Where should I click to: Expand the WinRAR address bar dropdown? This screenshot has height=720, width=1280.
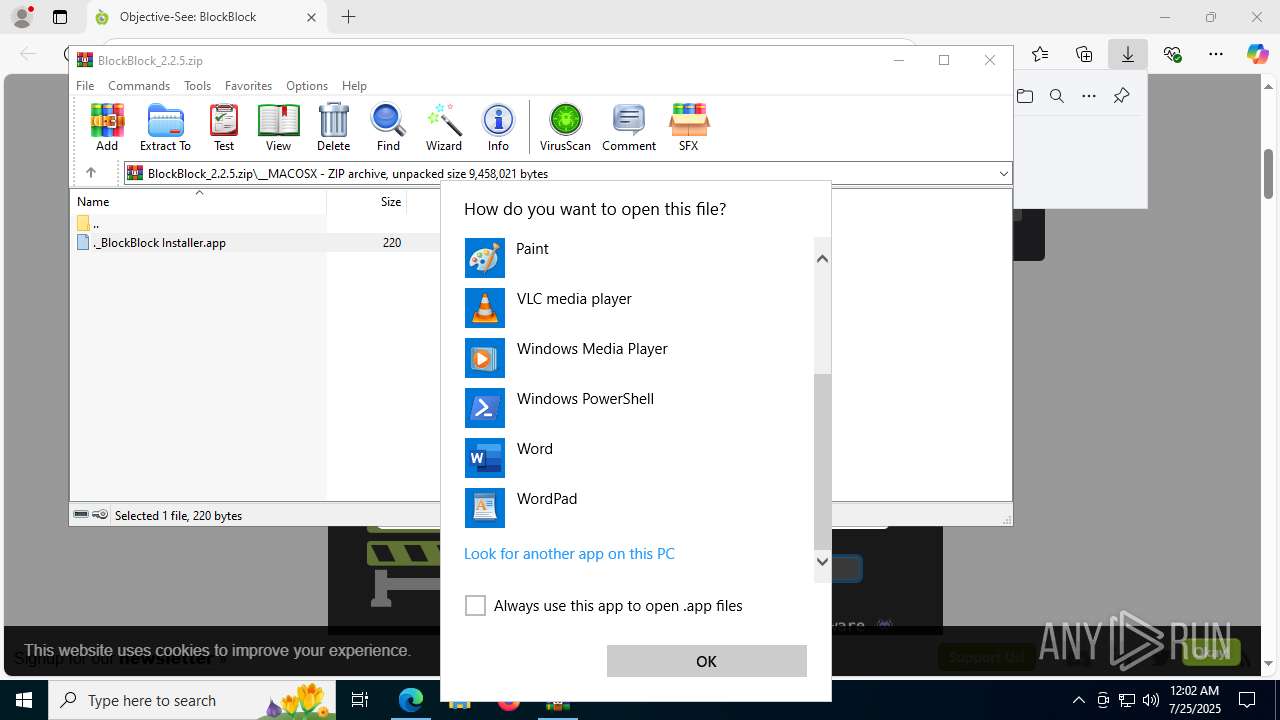pyautogui.click(x=1003, y=173)
